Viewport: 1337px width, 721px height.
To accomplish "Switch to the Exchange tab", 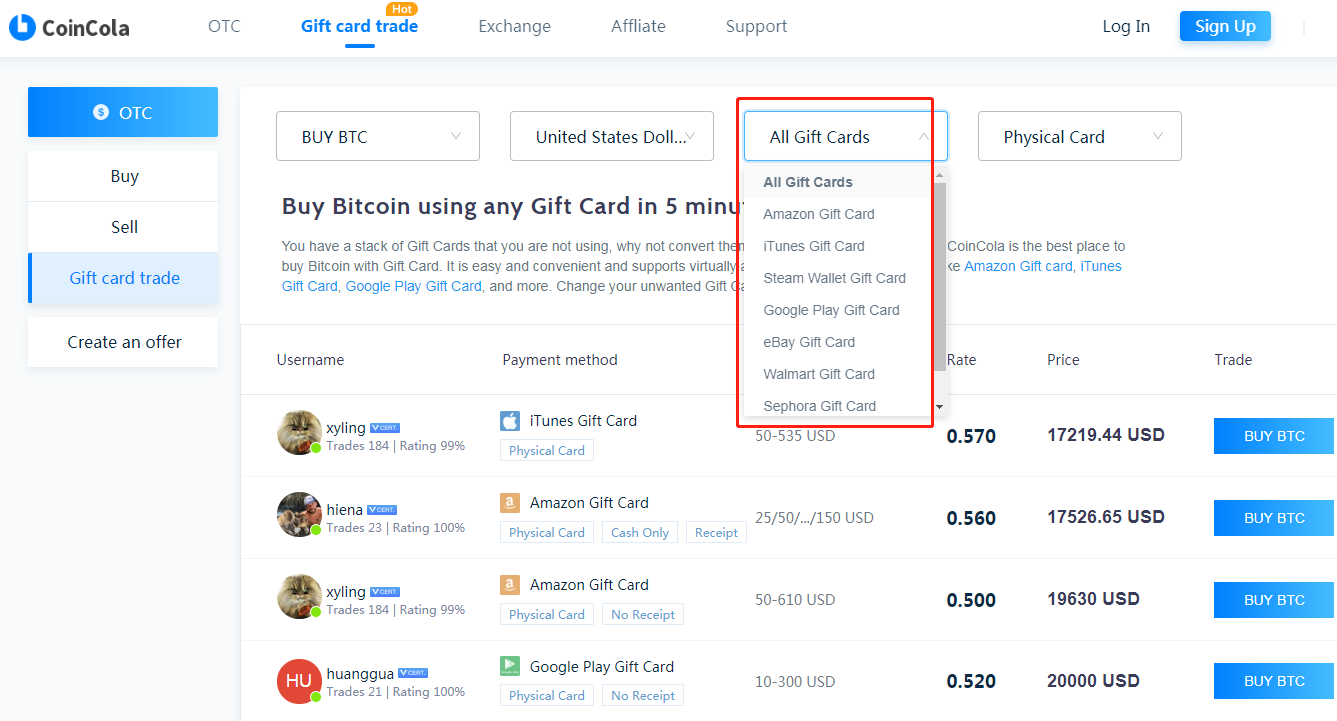I will (514, 26).
